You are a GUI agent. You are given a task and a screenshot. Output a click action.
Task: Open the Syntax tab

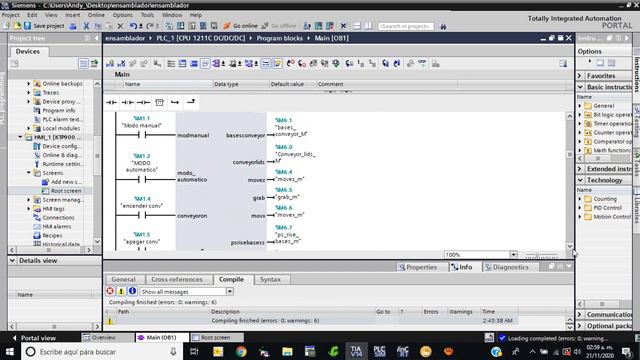[x=270, y=280]
